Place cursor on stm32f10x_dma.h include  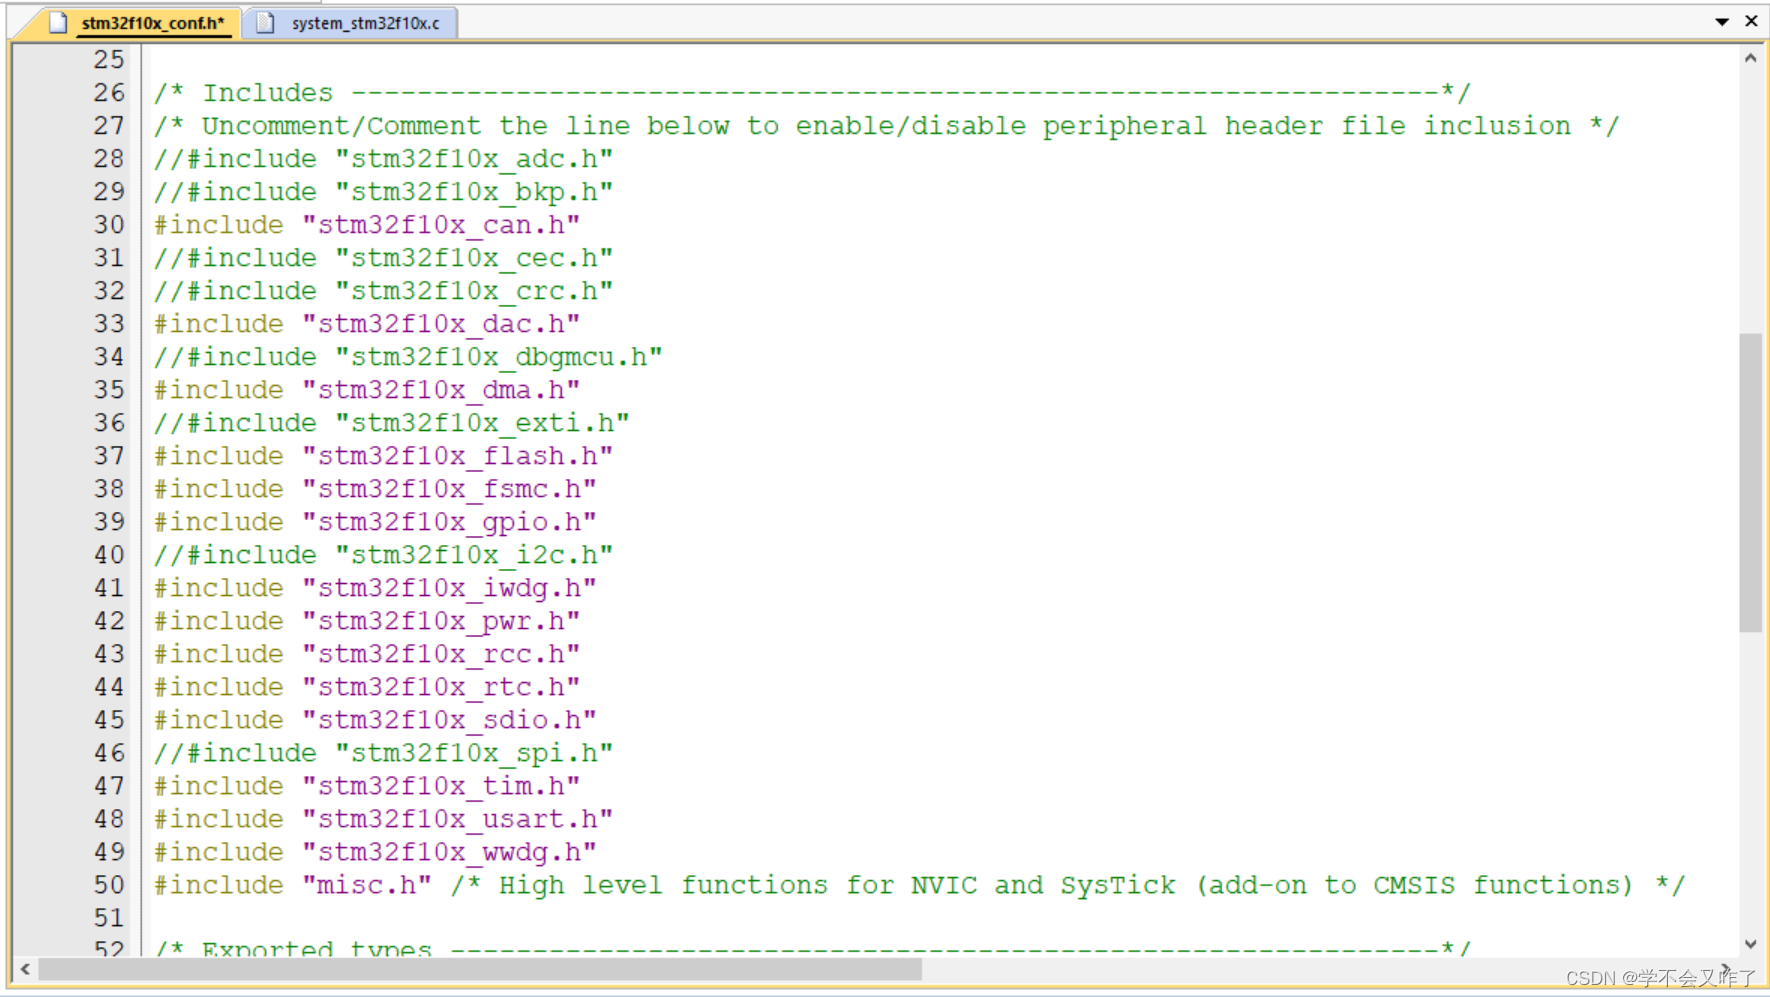click(367, 390)
